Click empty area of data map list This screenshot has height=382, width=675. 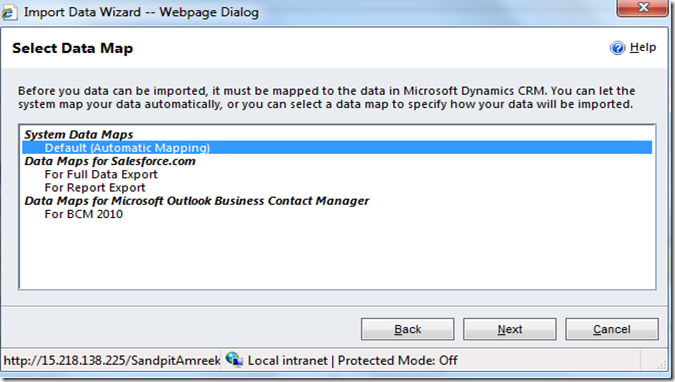(x=337, y=254)
